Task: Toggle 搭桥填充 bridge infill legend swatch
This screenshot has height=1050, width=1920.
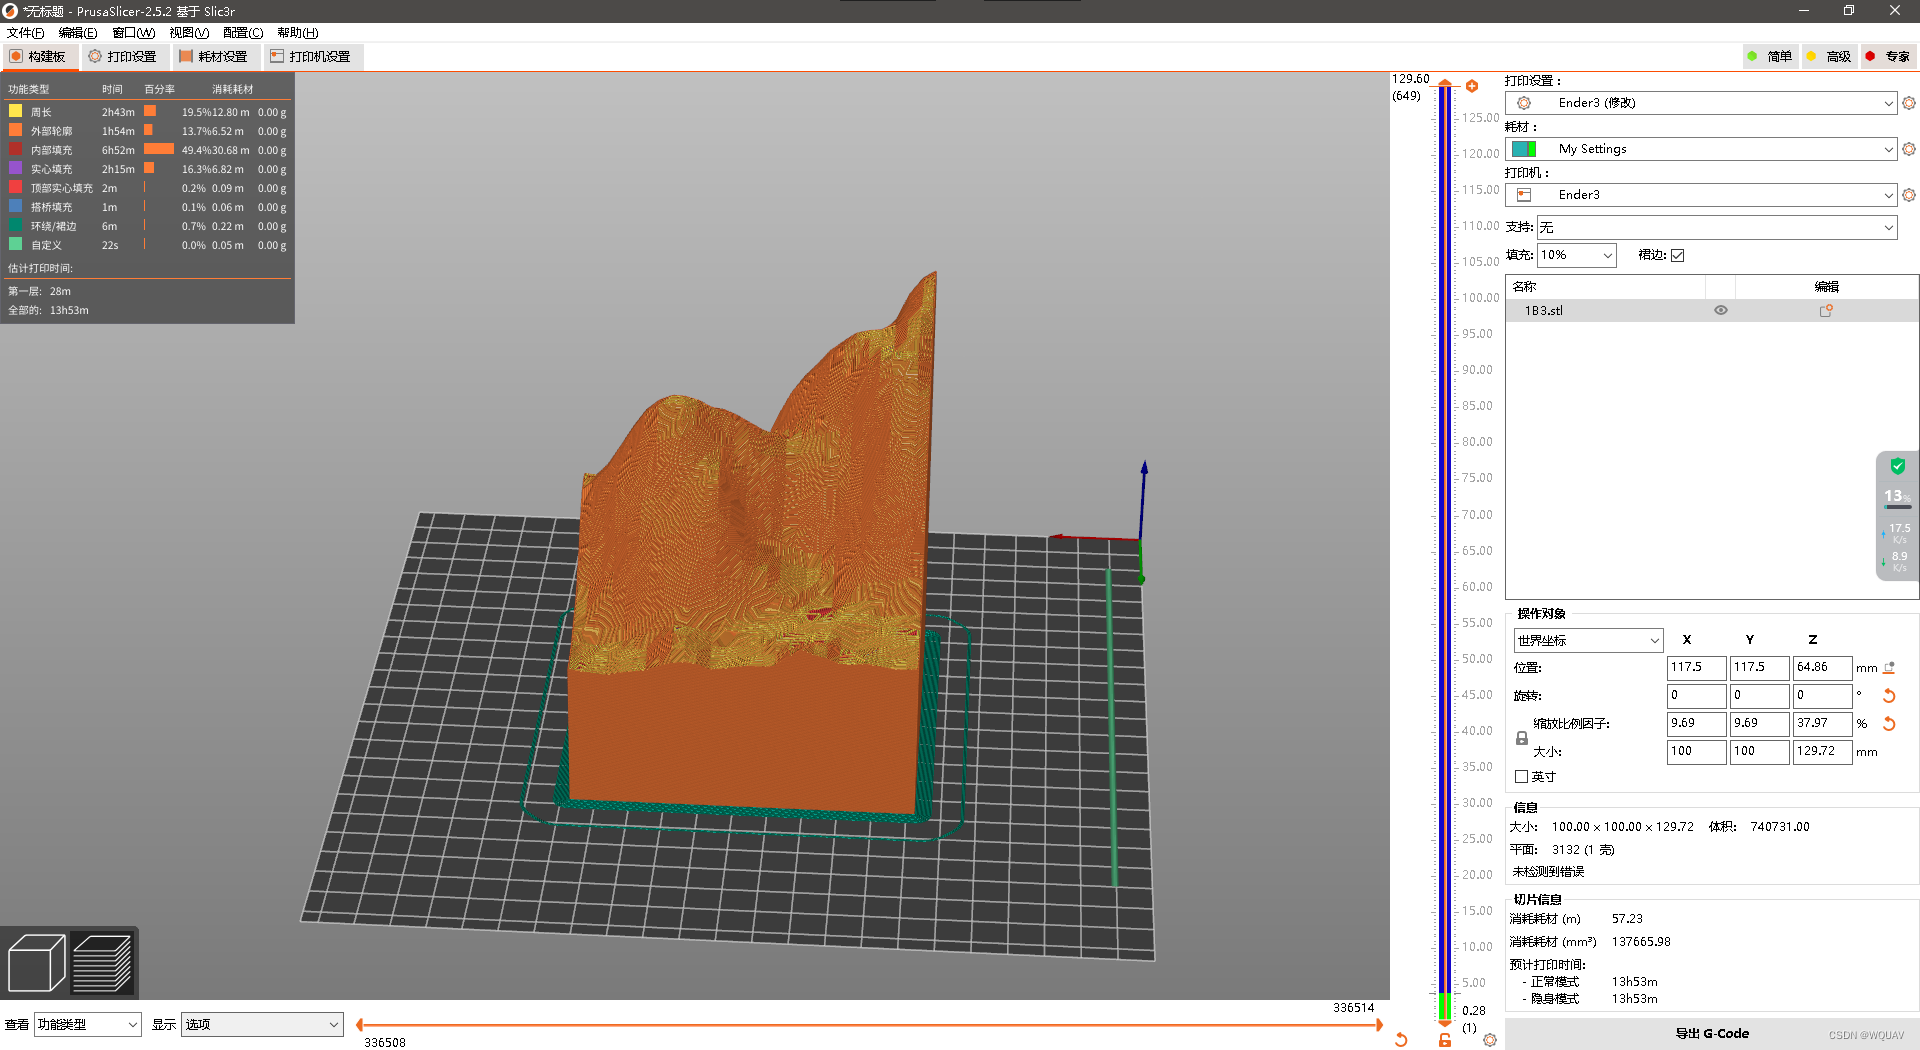Action: tap(16, 206)
